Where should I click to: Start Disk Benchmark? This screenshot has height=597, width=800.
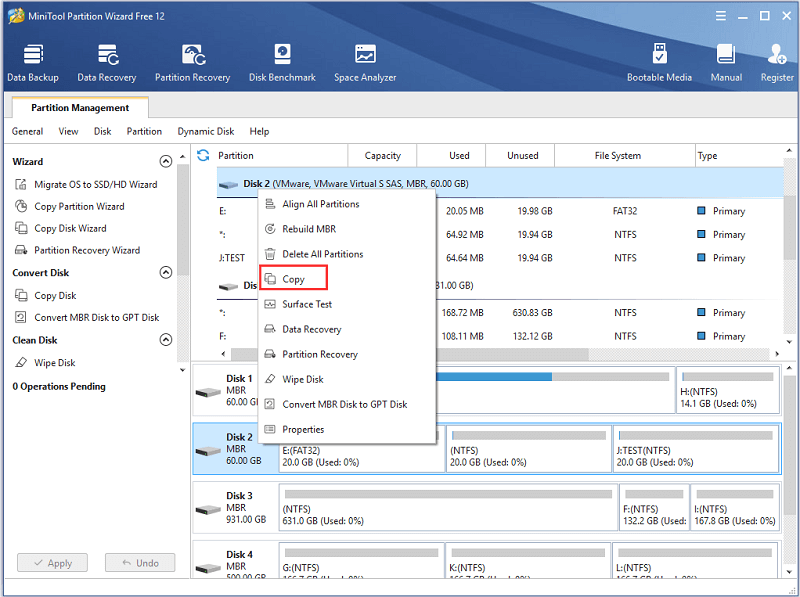click(282, 63)
